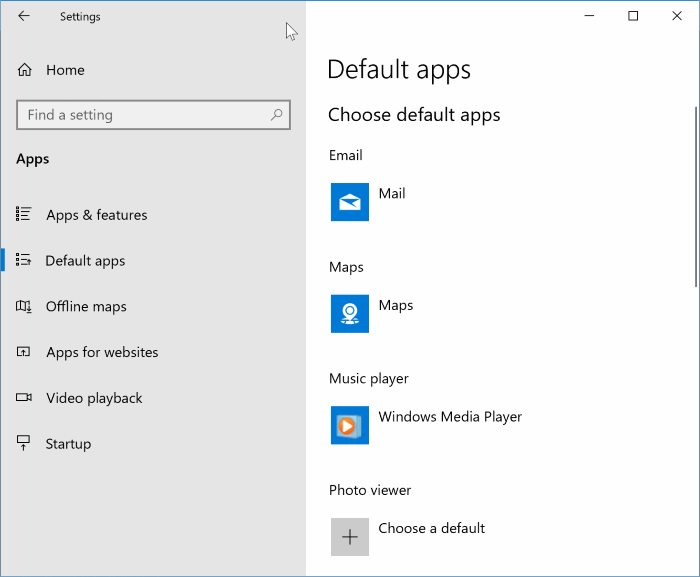Change default Maps app label
The width and height of the screenshot is (700, 577).
tap(396, 305)
